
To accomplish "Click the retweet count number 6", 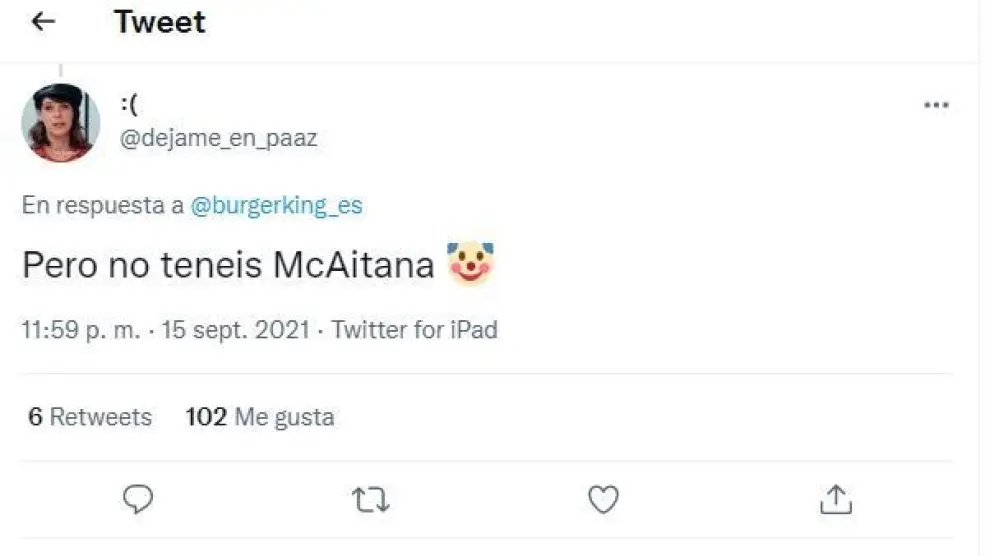I will pos(35,417).
